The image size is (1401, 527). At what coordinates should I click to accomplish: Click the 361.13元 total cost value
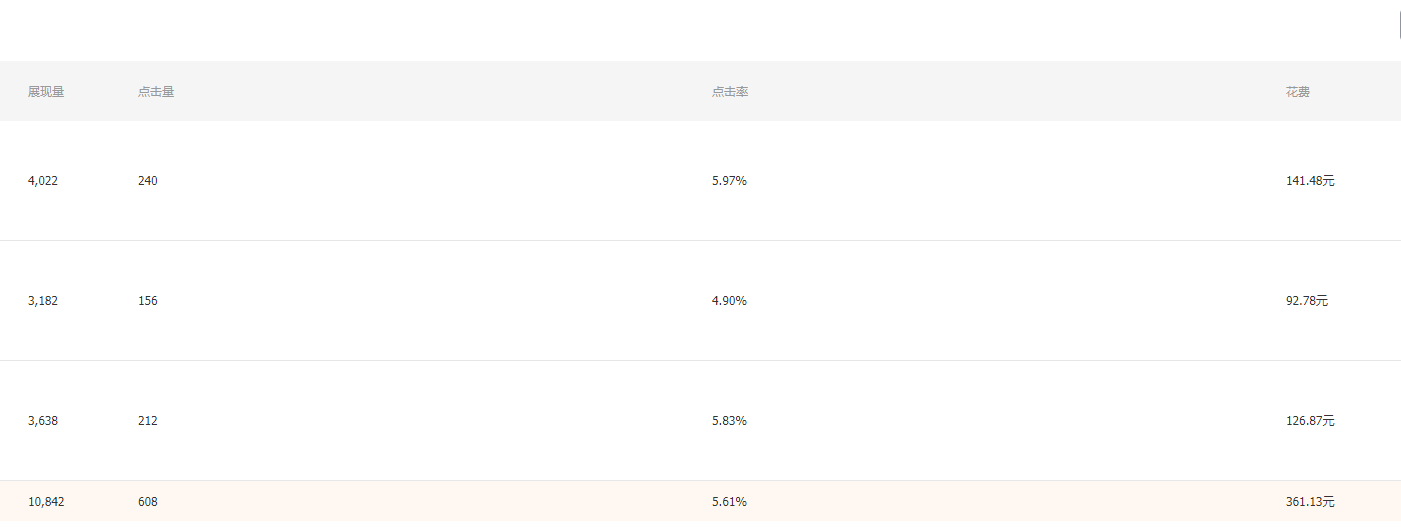click(1310, 502)
